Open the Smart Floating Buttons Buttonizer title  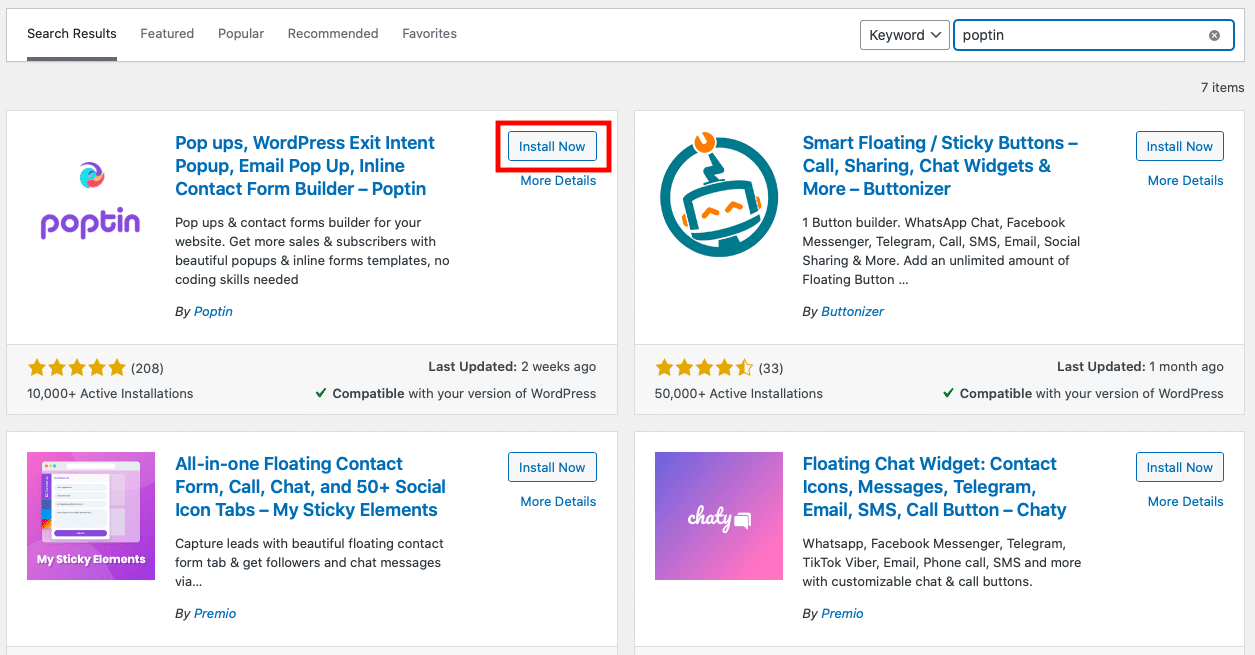tap(940, 166)
